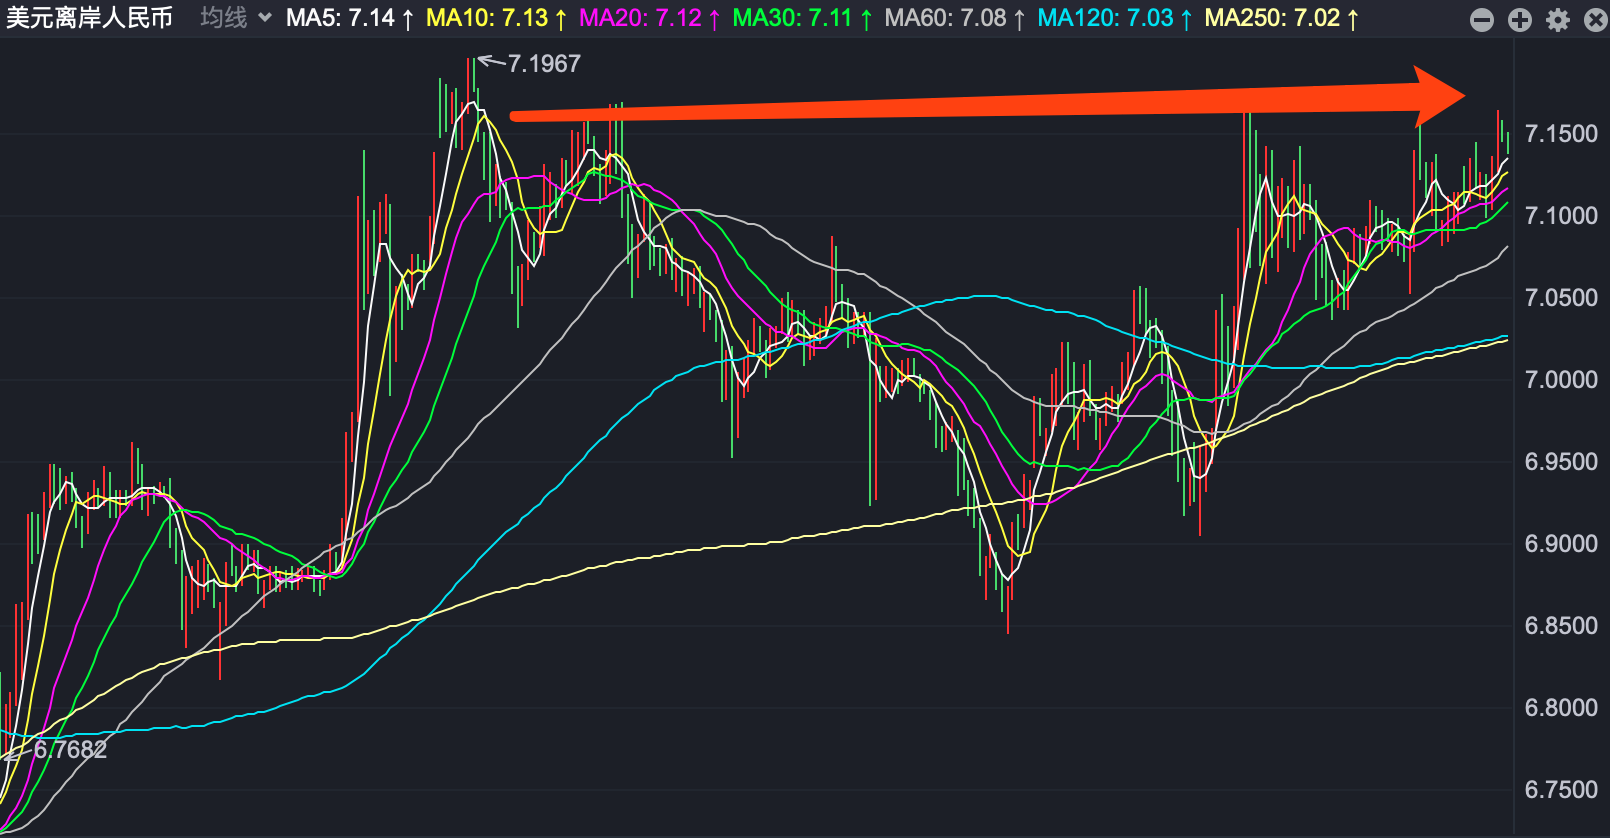1610x838 pixels.
Task: Select the MA250: 7.02 indicator label
Action: (1282, 18)
